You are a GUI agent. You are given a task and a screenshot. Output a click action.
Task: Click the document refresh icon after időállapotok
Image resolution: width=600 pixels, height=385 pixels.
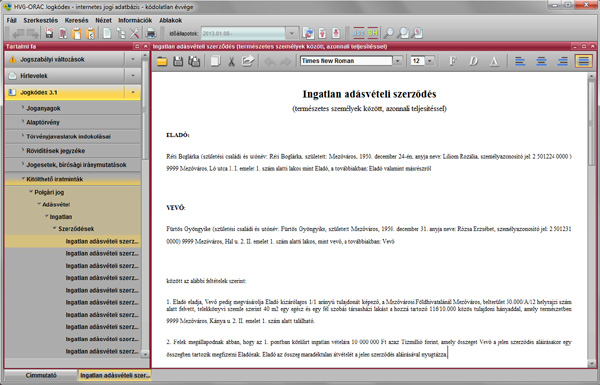308,33
